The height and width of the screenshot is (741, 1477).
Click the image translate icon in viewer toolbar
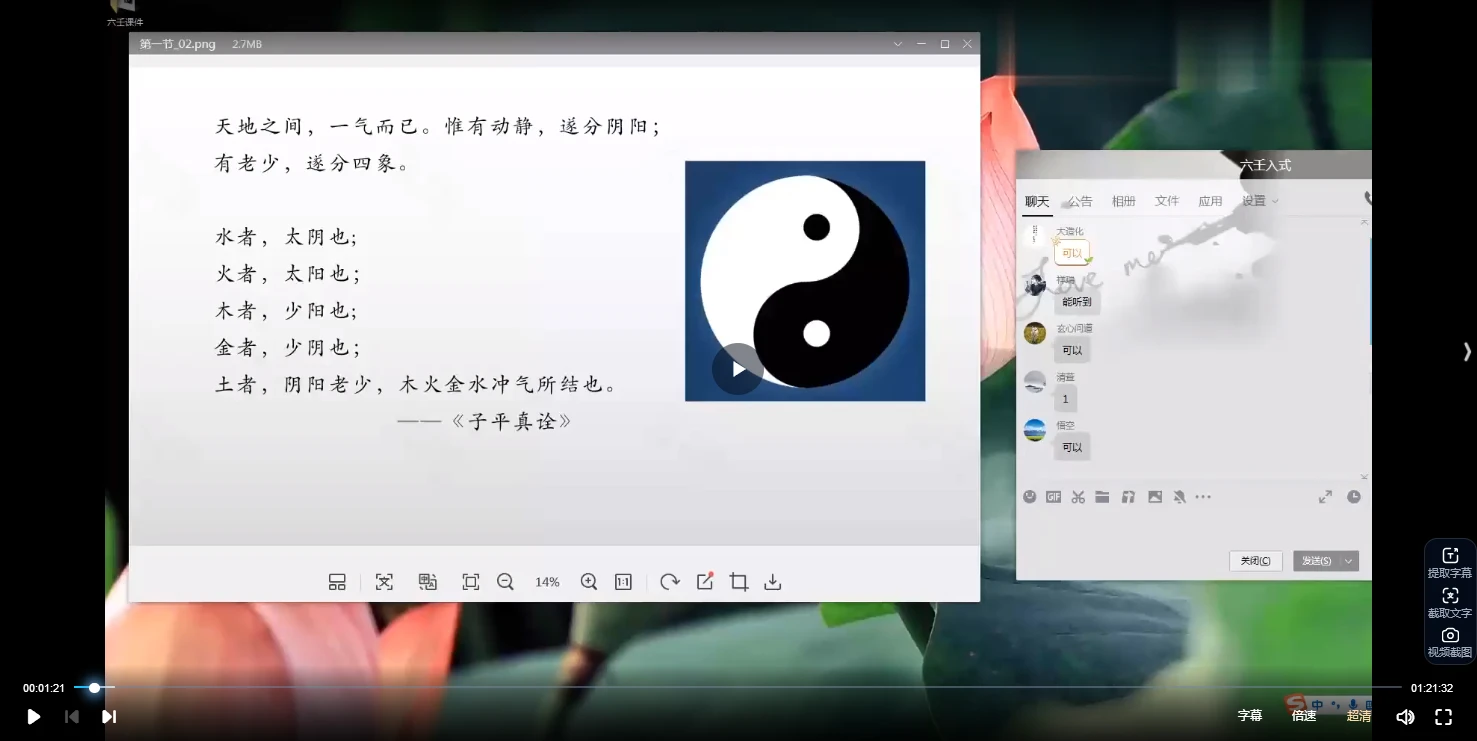coord(428,582)
